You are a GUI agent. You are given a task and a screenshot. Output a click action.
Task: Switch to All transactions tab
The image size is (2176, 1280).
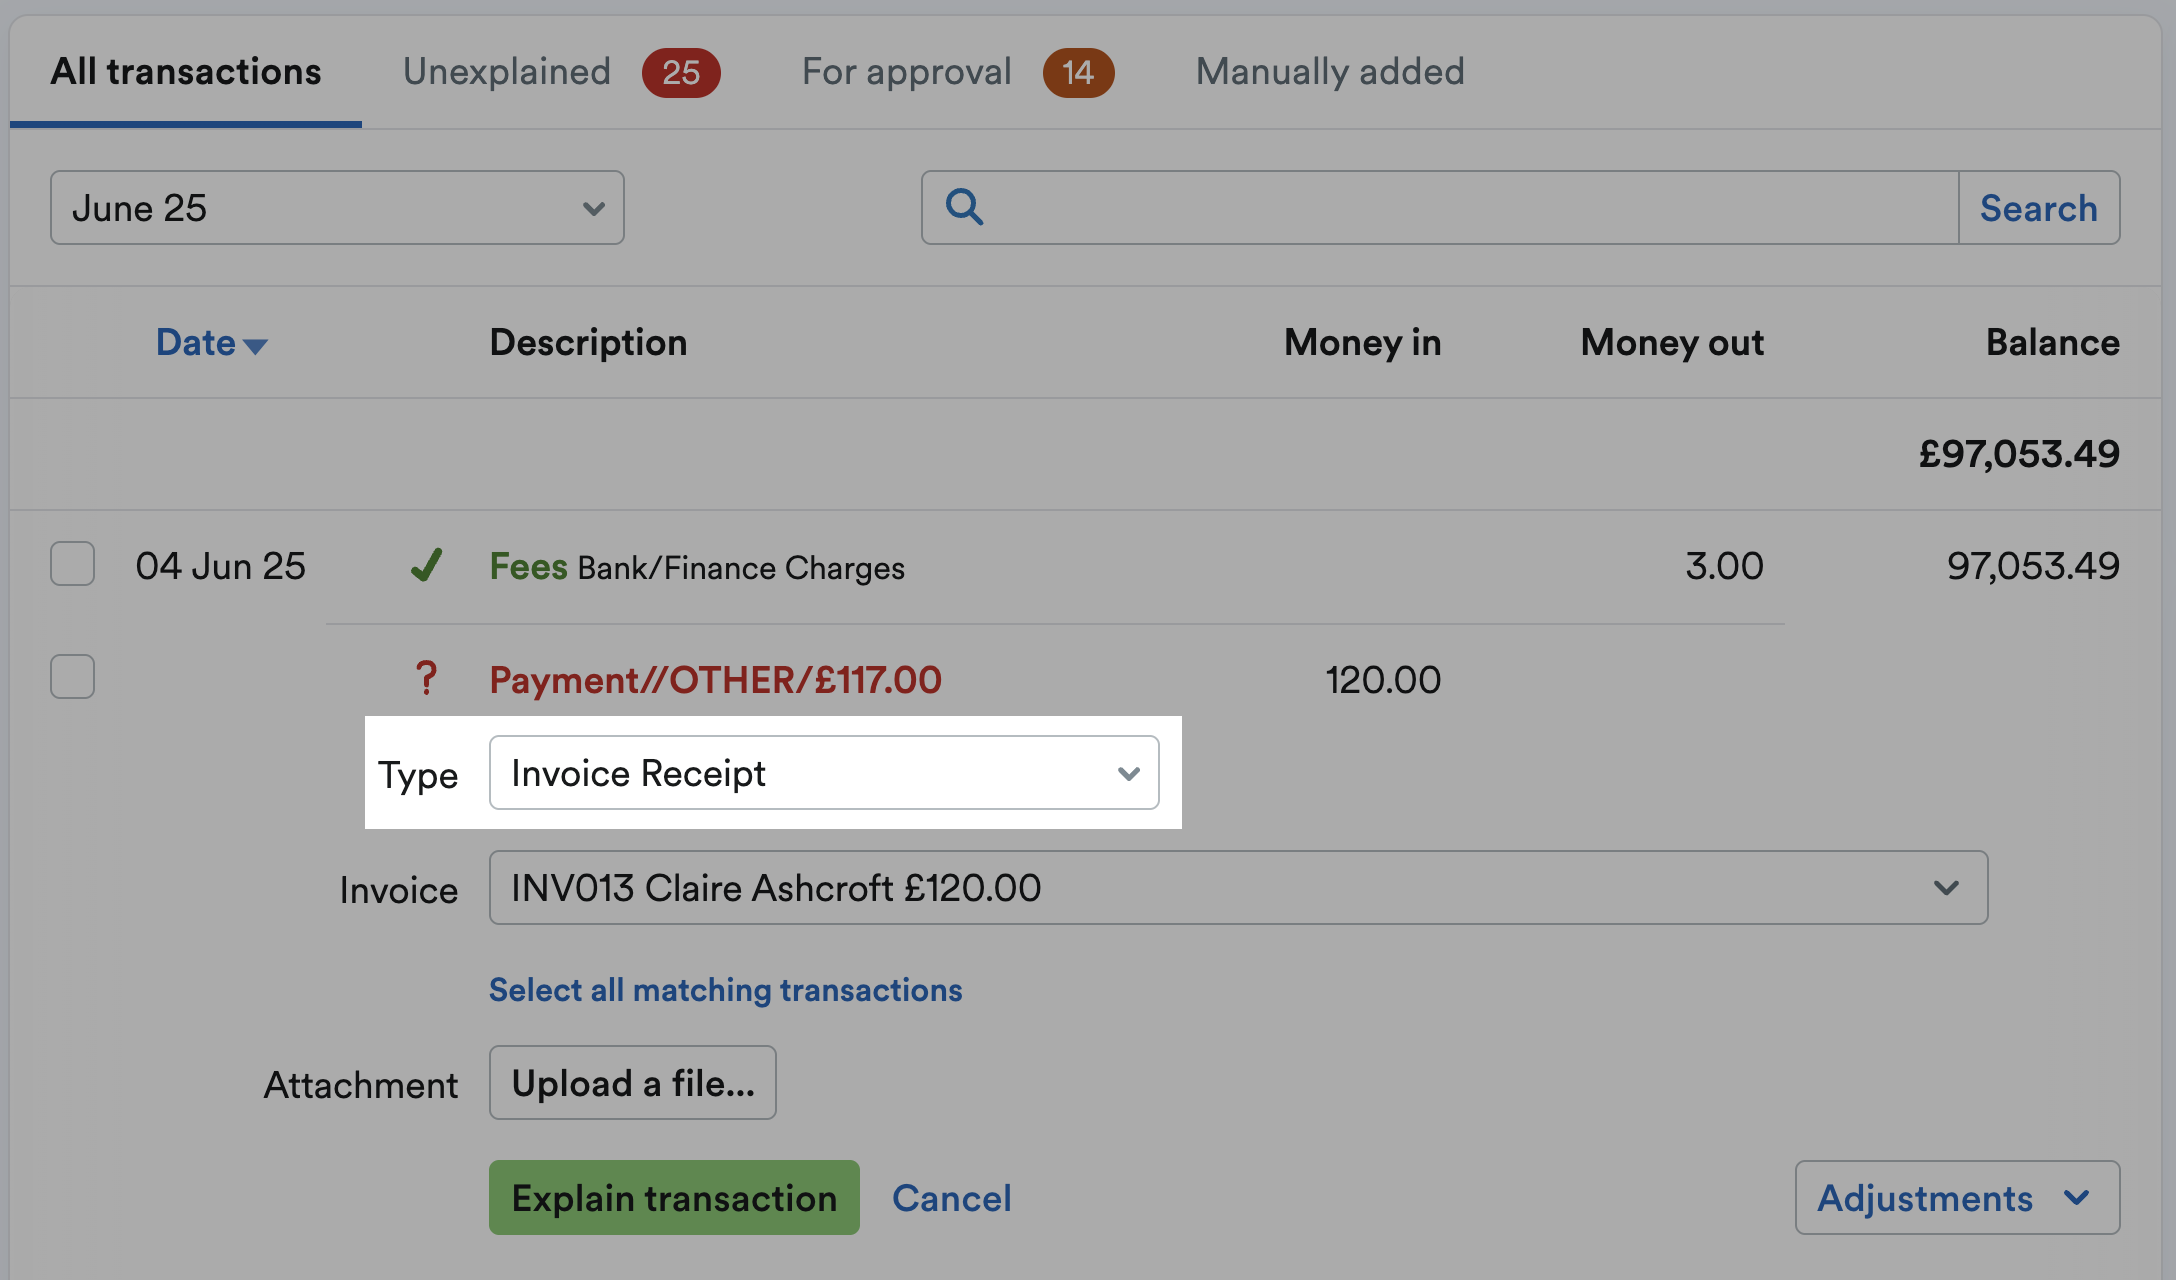click(x=186, y=72)
